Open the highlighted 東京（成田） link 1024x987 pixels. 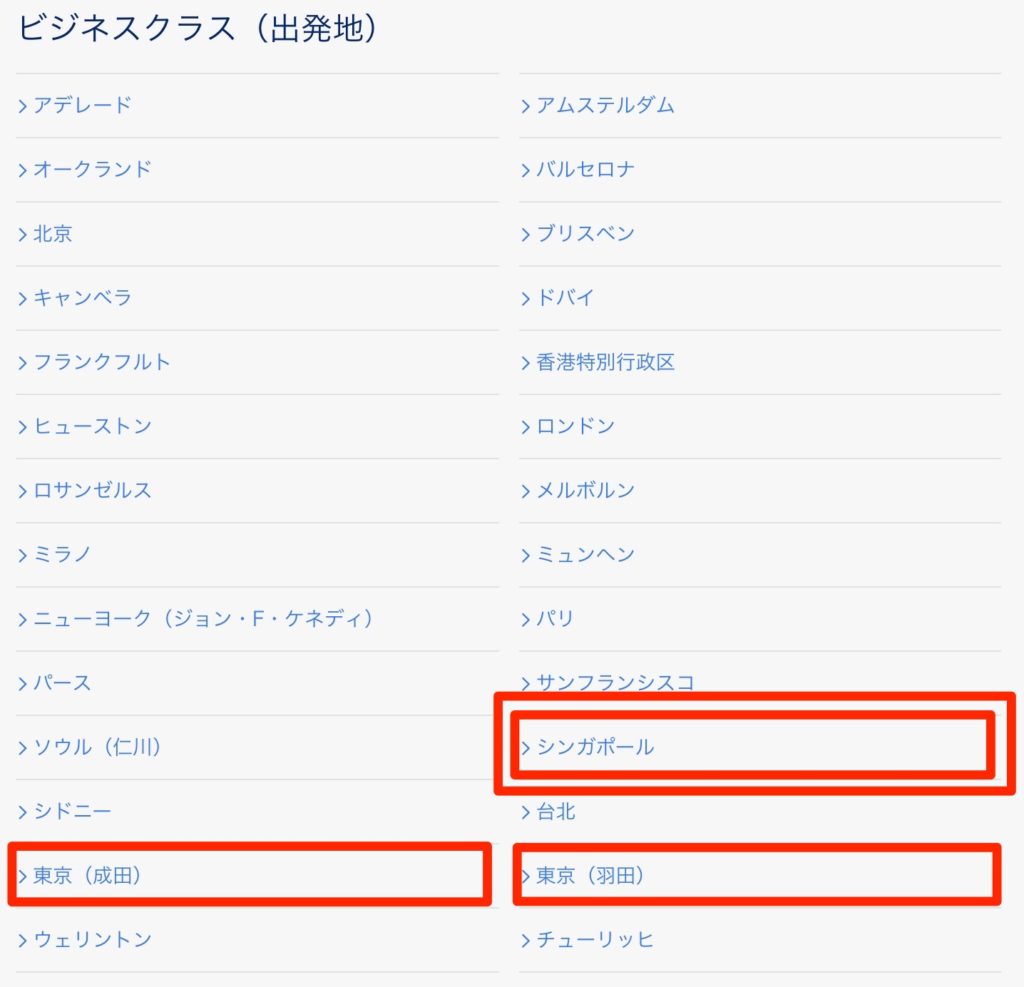(x=88, y=876)
